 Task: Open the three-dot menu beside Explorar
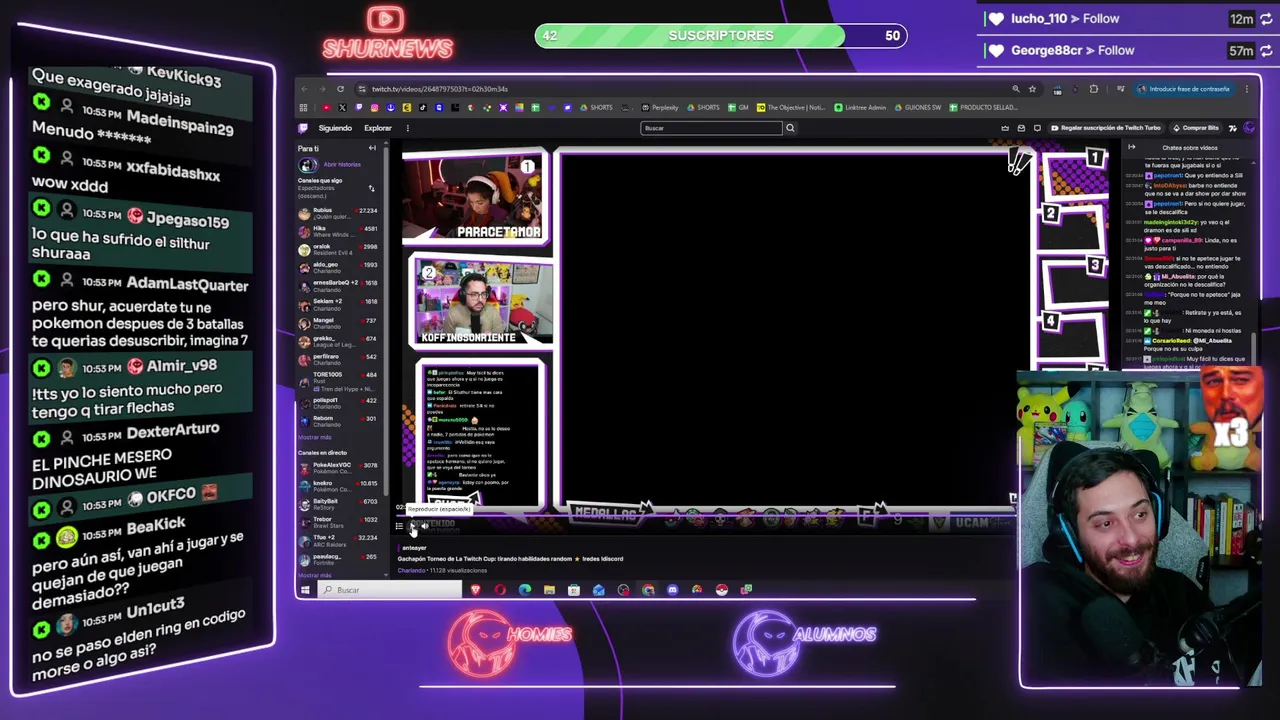[x=407, y=128]
